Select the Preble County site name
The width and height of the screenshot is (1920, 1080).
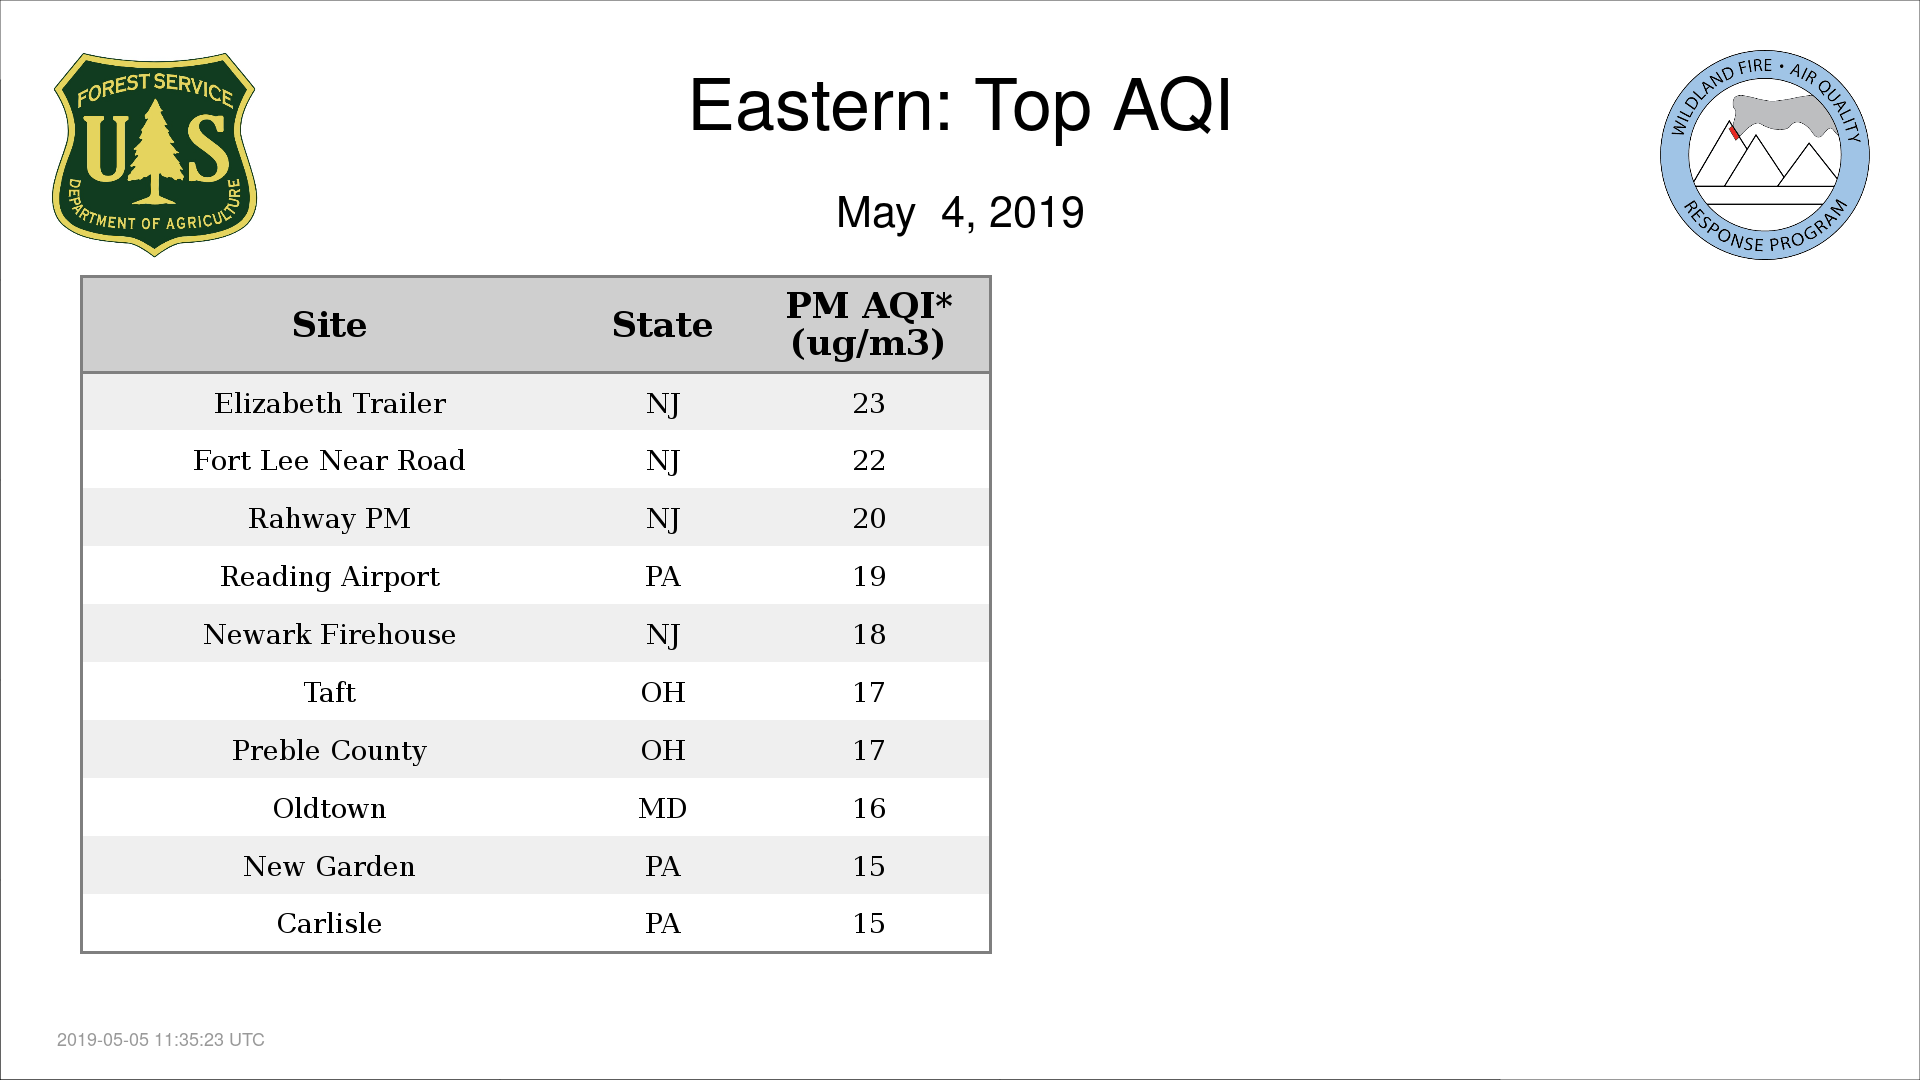[x=329, y=751]
